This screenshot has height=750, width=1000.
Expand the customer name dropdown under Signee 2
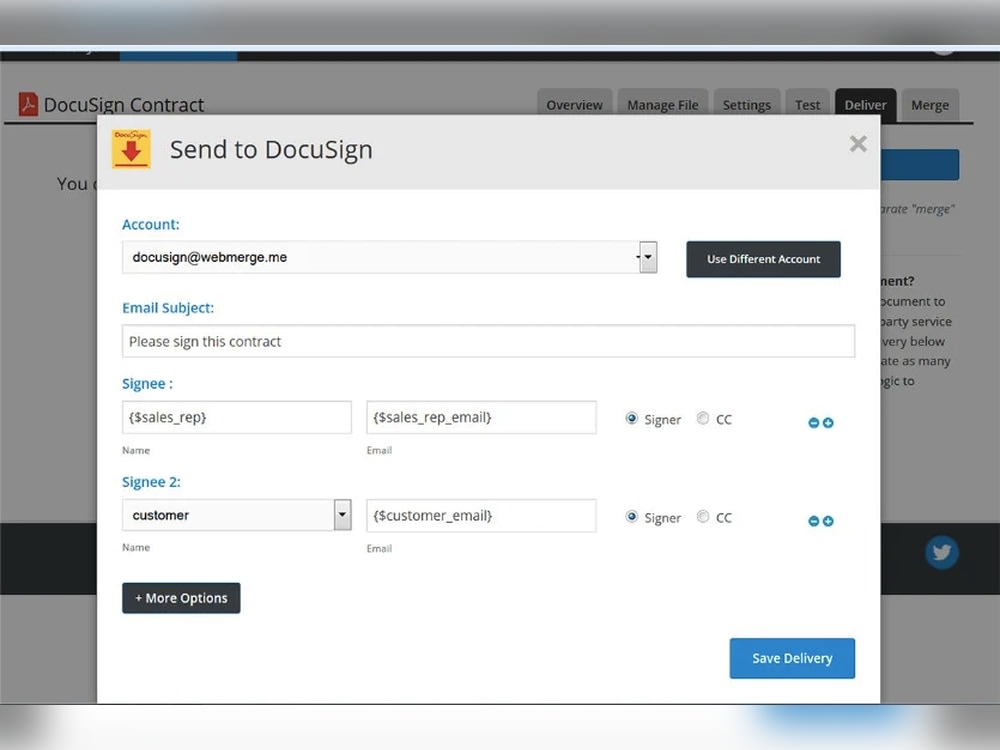pos(341,514)
